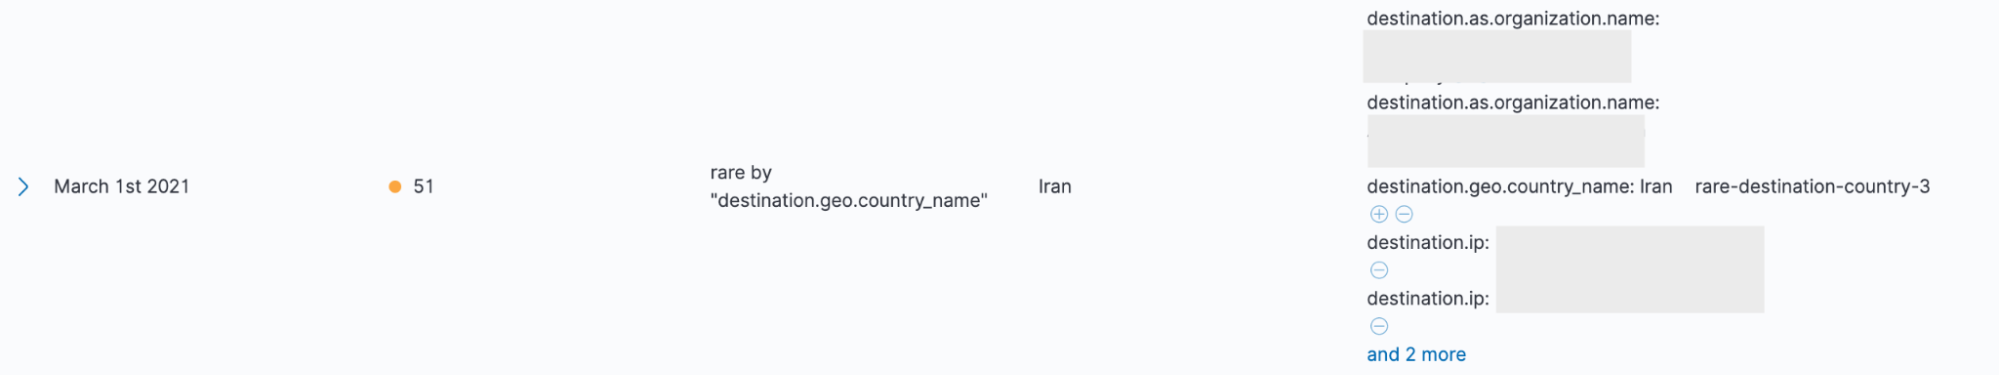The width and height of the screenshot is (1999, 375).
Task: Click minus icon under first destination.ip
Action: click(1378, 270)
